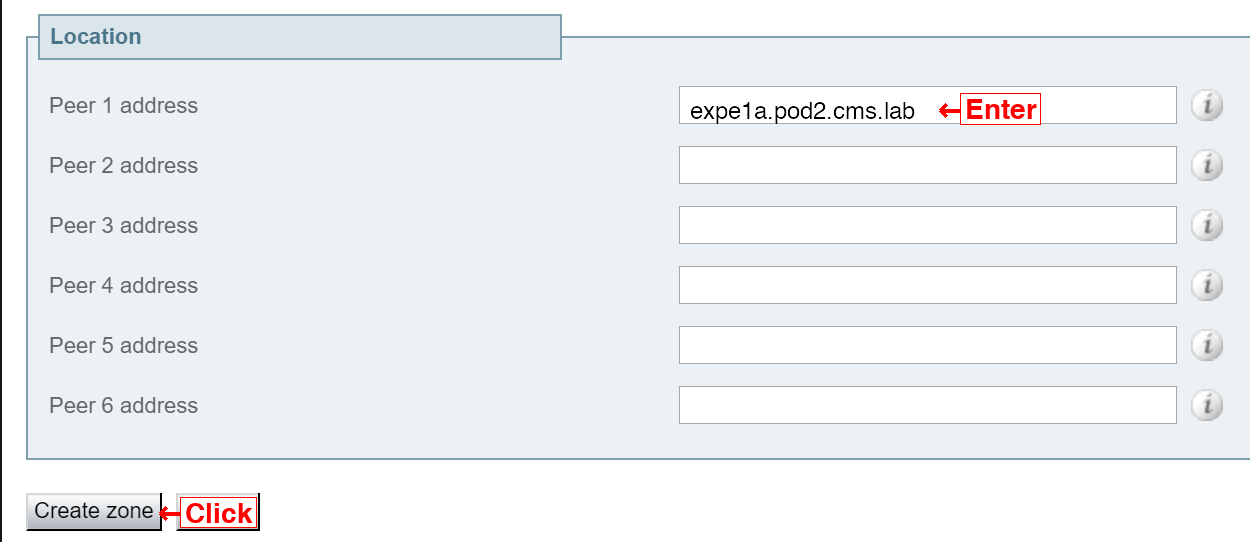The width and height of the screenshot is (1250, 542).
Task: Select the empty Peer 2 address field
Action: click(928, 165)
